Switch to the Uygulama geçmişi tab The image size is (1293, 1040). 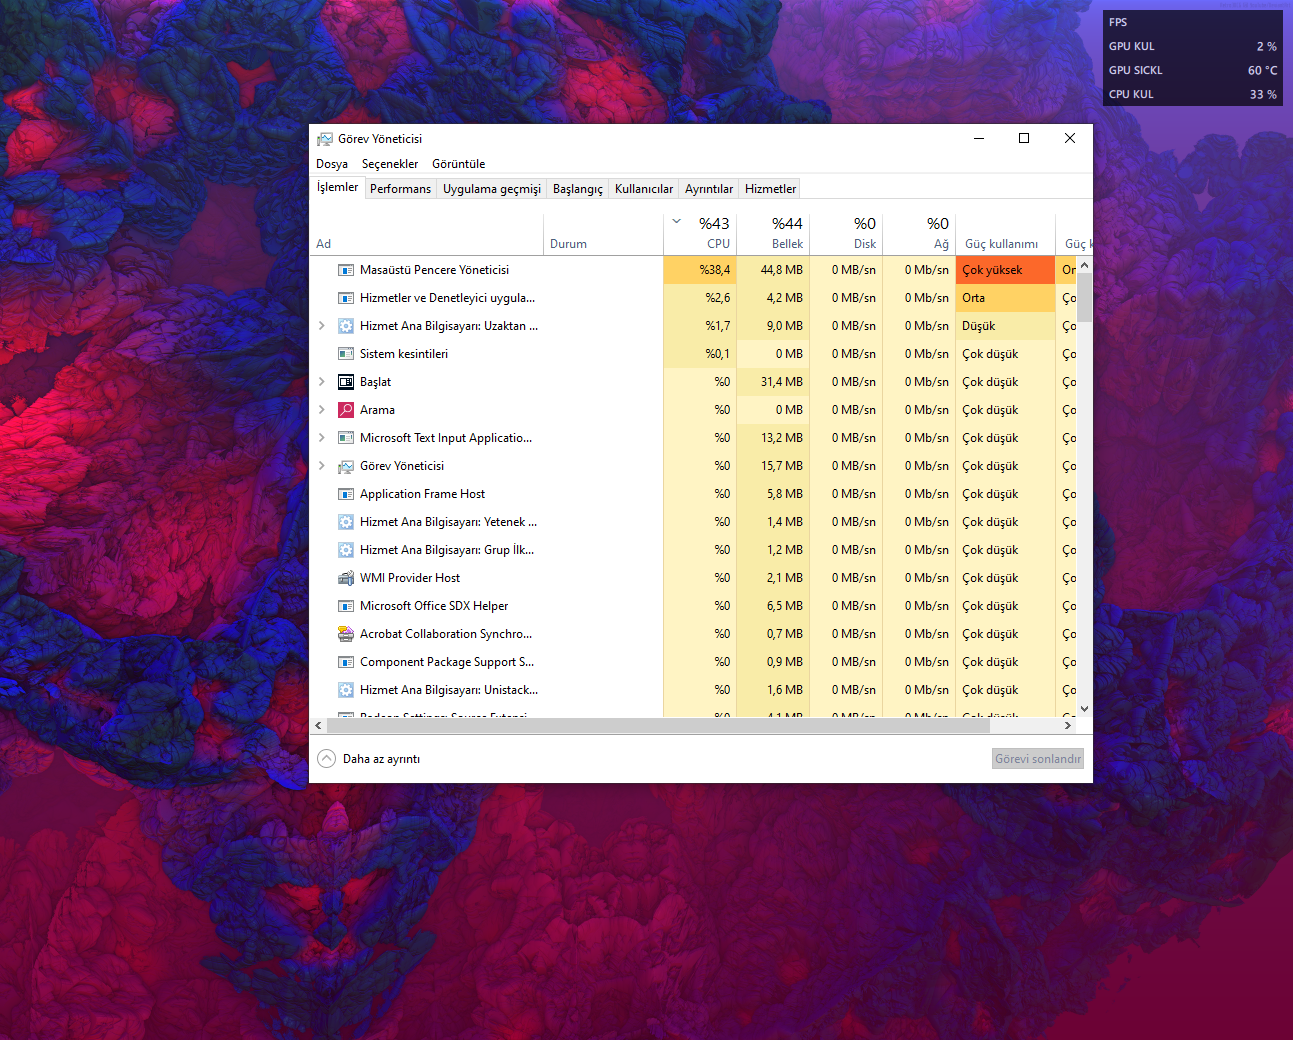492,189
